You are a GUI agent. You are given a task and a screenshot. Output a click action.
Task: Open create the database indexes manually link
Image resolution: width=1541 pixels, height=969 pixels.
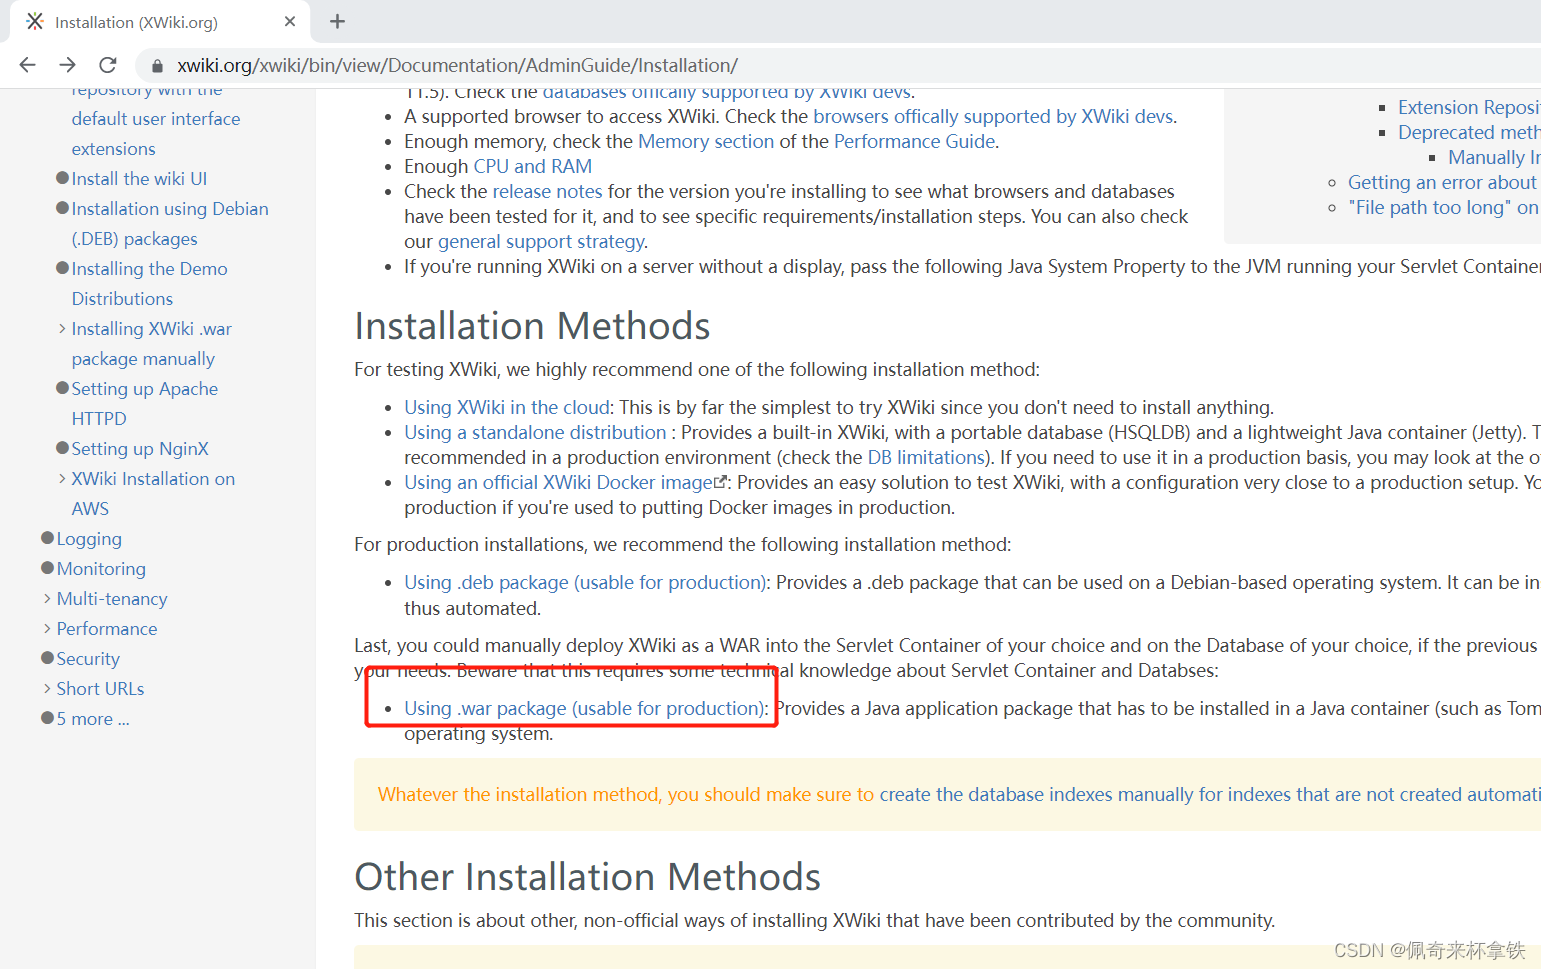1210,794
